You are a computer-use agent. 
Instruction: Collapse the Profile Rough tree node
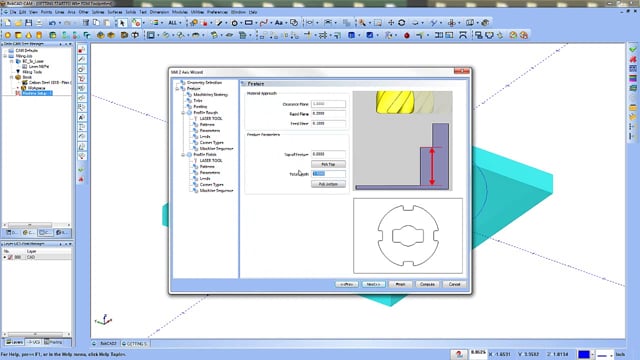point(183,112)
